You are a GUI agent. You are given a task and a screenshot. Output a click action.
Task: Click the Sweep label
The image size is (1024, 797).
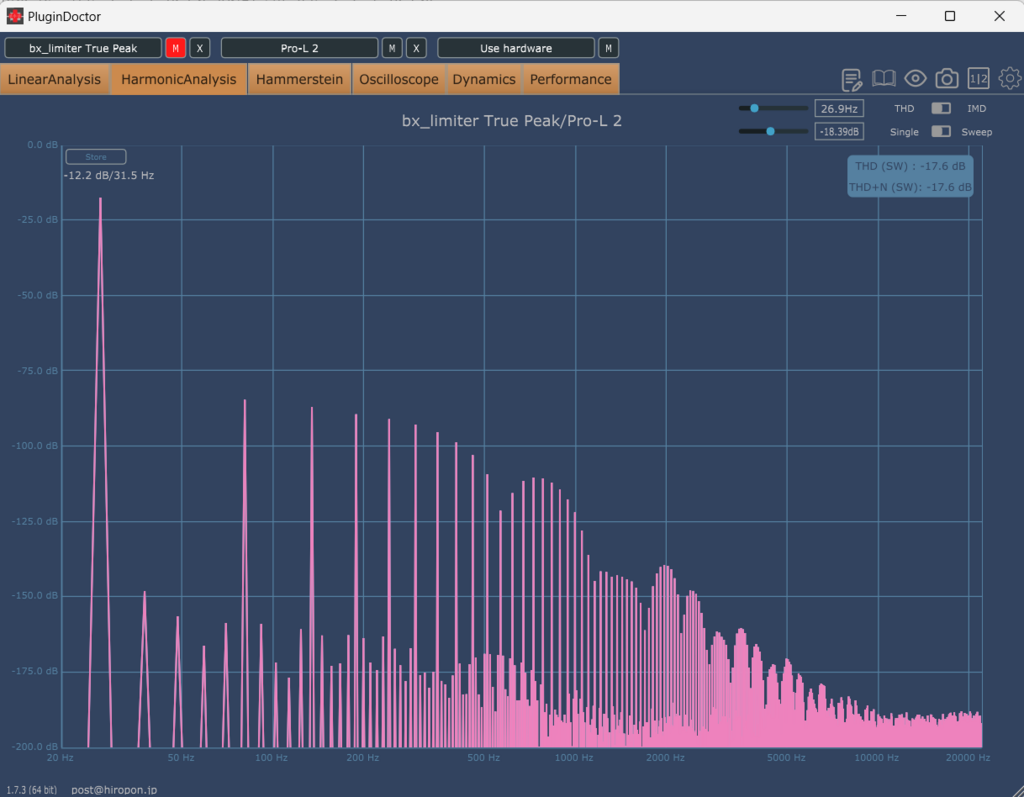pos(976,132)
